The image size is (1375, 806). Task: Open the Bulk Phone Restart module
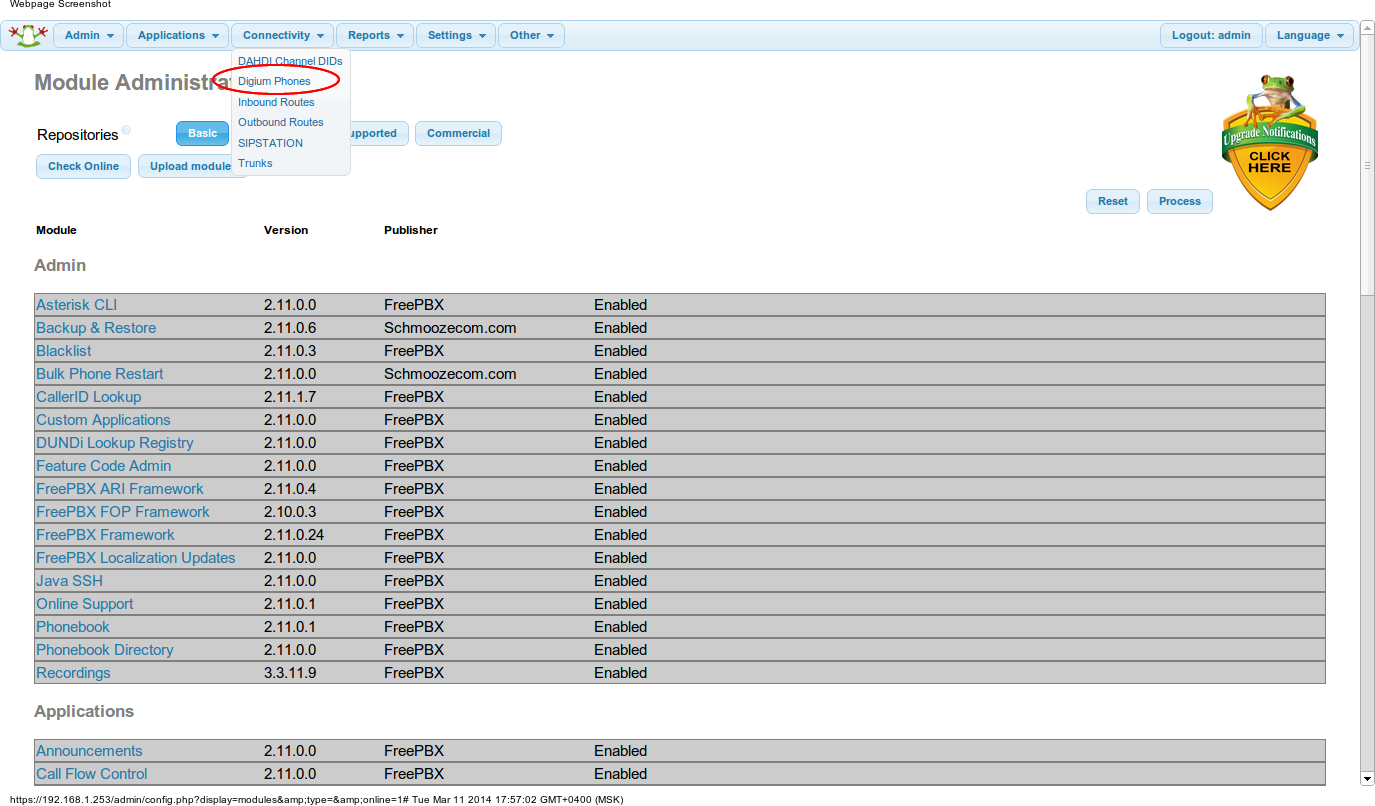[99, 374]
